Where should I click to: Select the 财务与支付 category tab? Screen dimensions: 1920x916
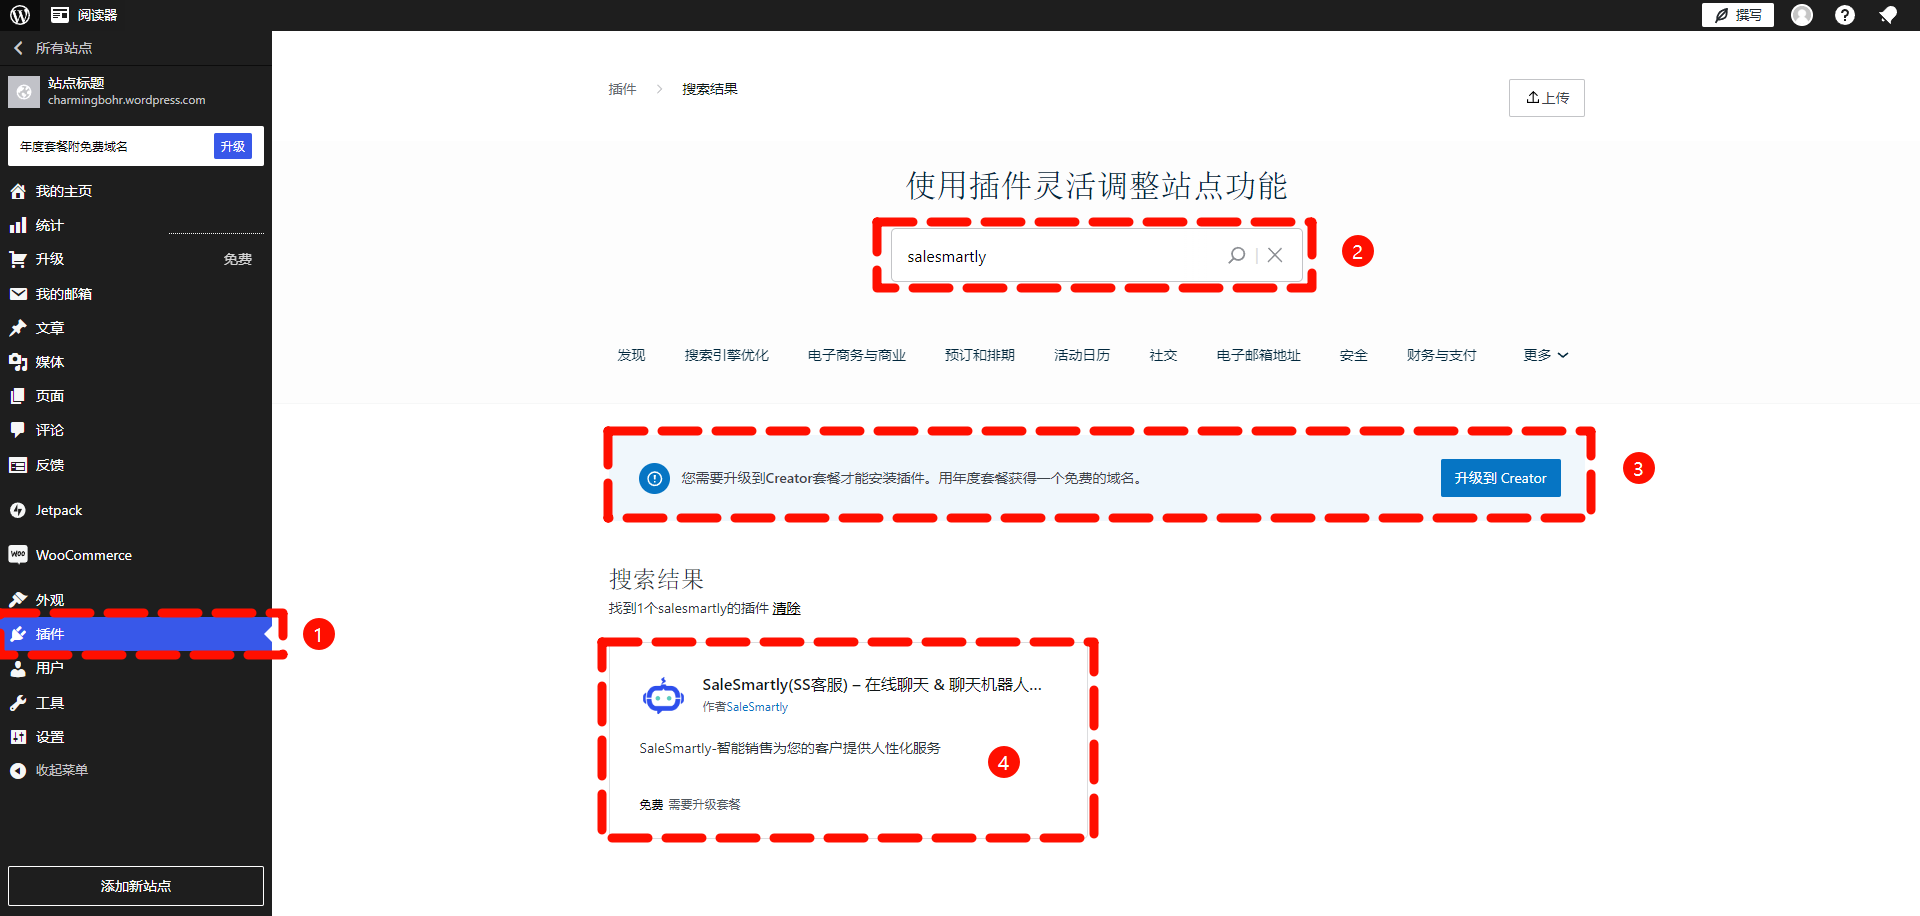coord(1441,355)
